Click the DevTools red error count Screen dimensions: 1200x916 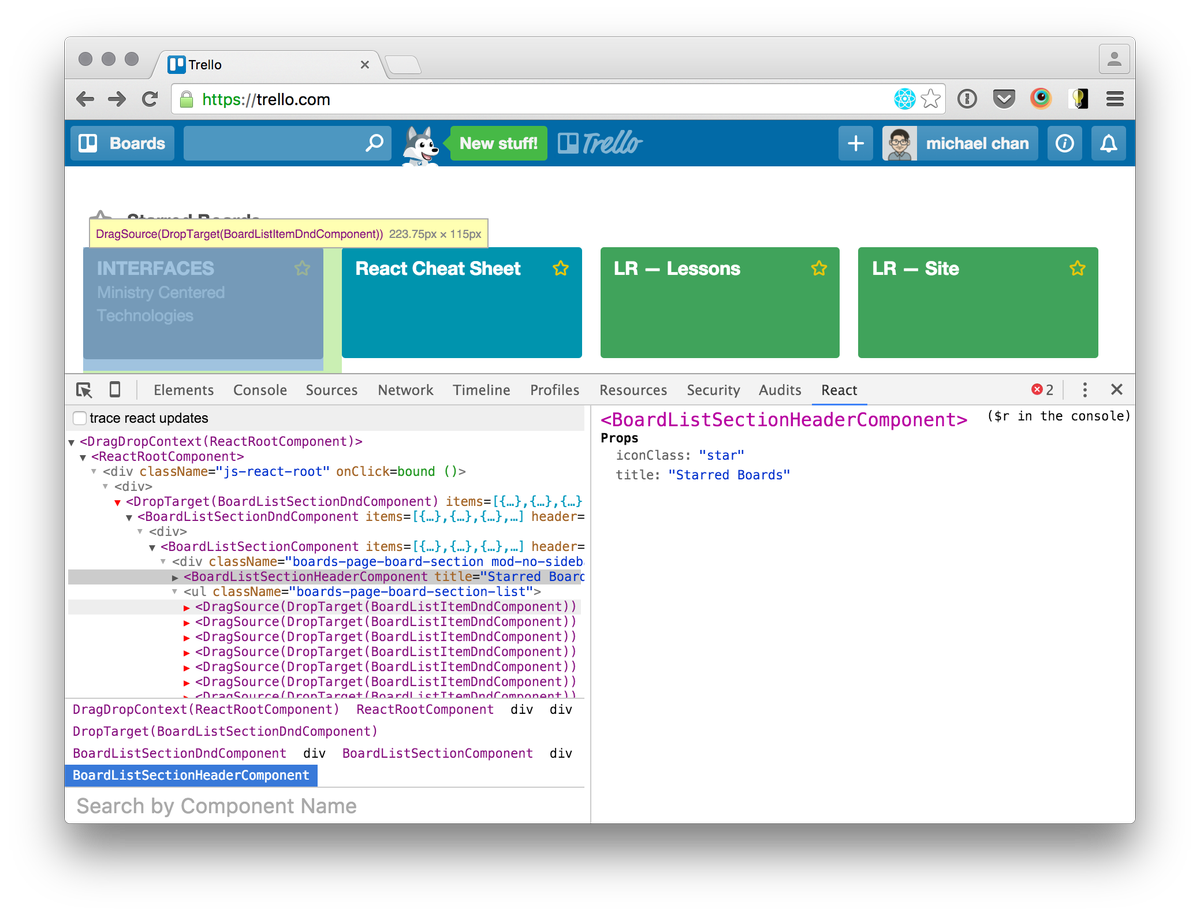coord(1042,390)
